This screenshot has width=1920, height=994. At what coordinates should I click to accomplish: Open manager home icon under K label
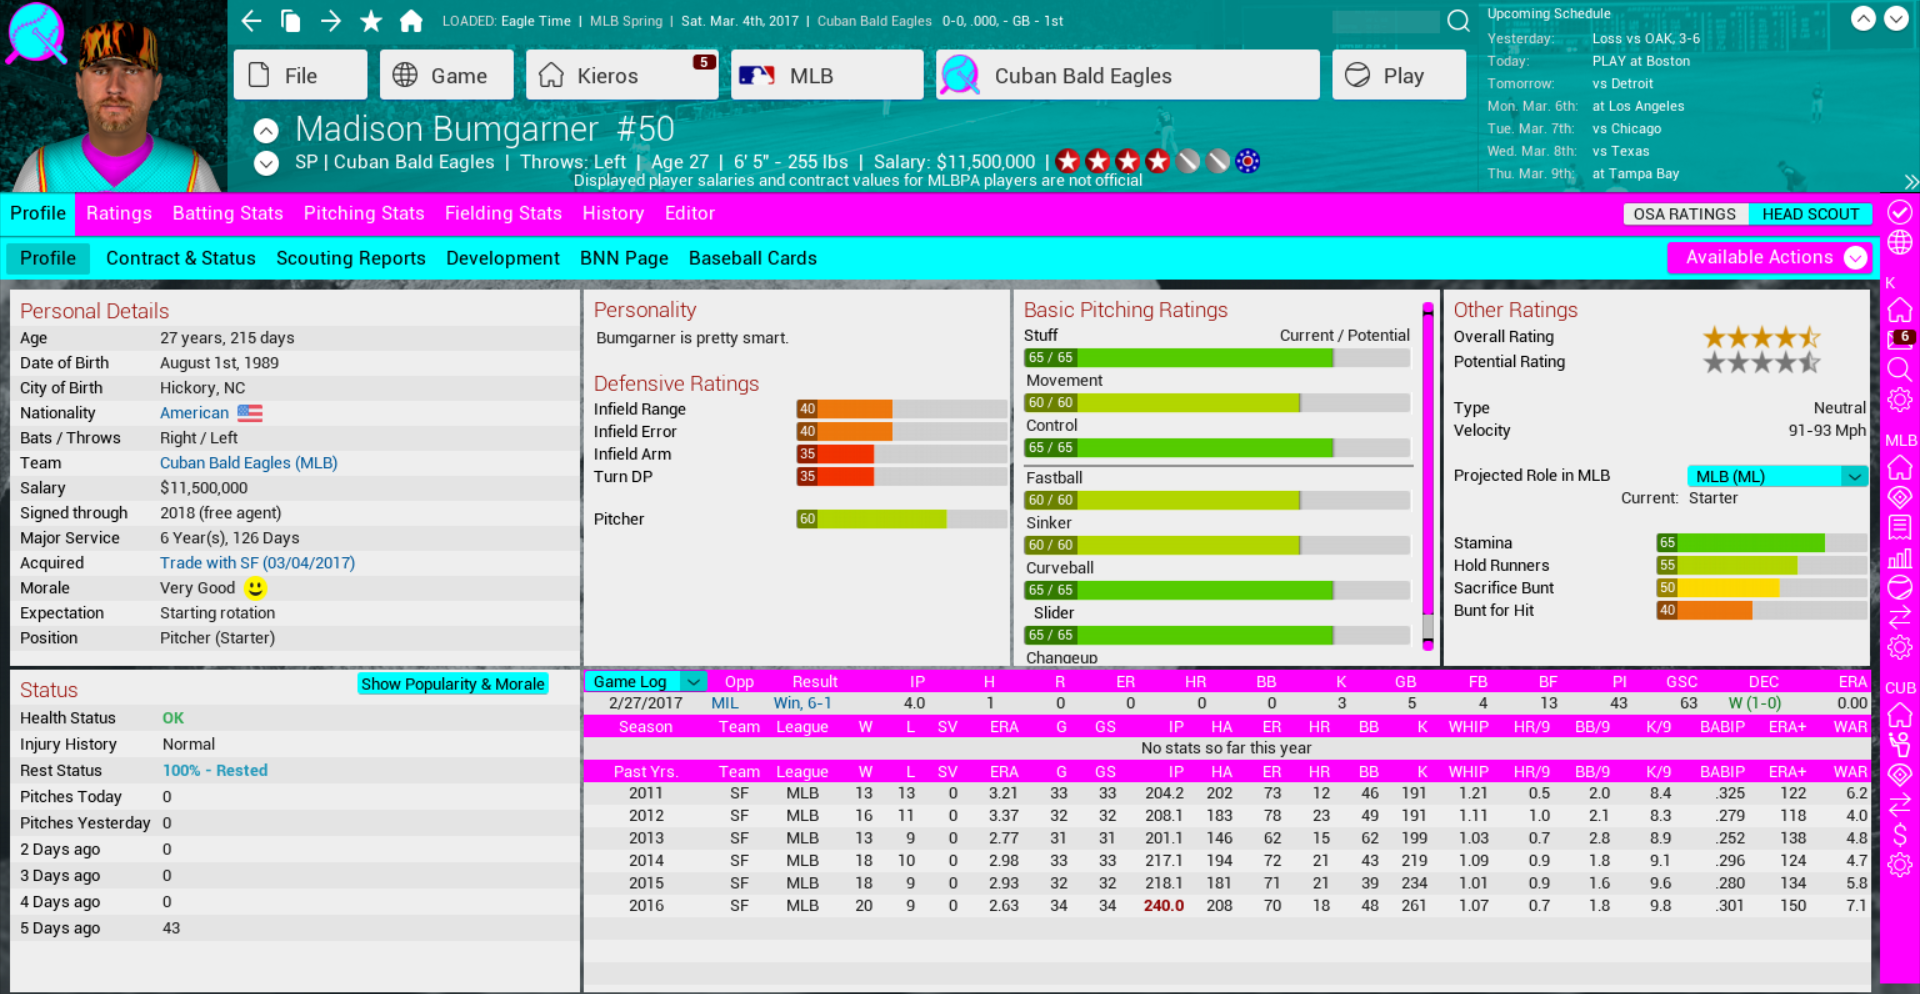[x=1900, y=310]
